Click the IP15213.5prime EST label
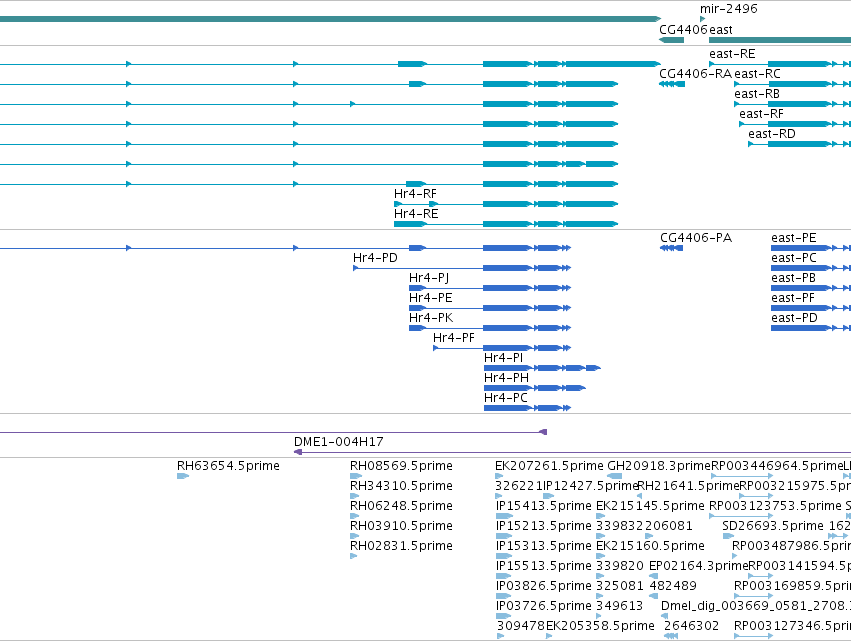The height and width of the screenshot is (641, 851). [x=544, y=526]
